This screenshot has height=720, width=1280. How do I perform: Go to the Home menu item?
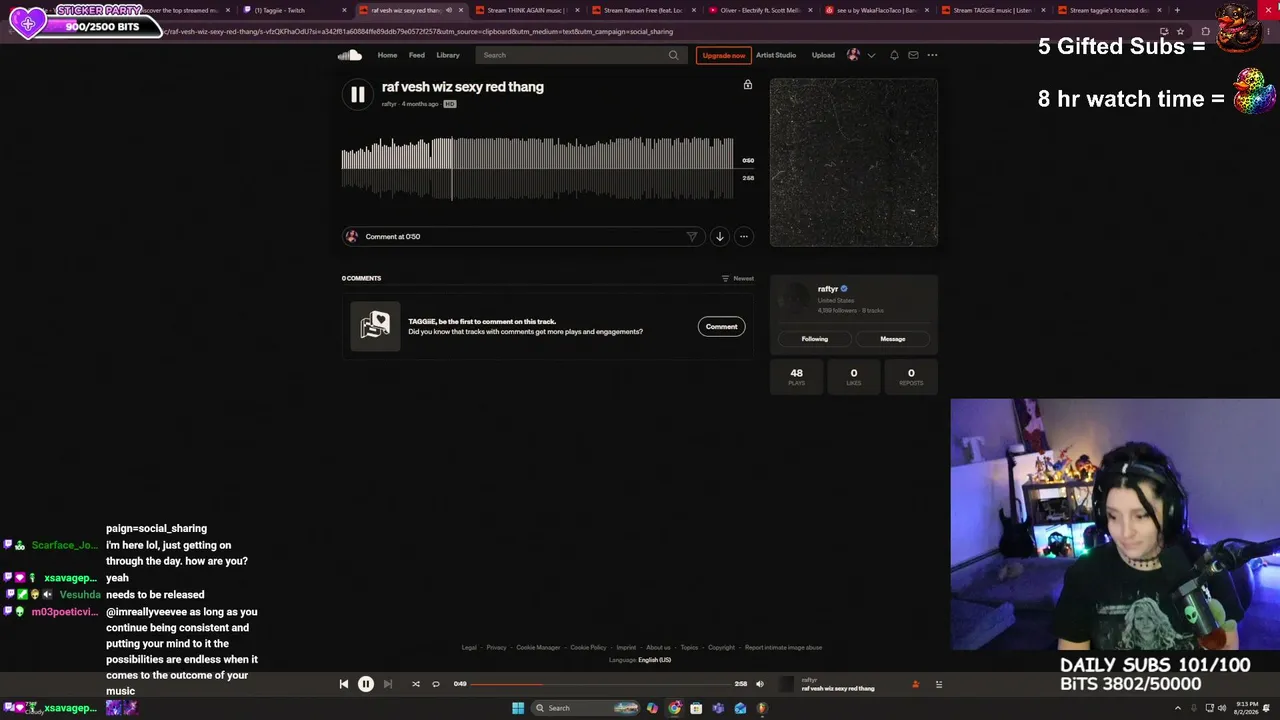(x=387, y=55)
